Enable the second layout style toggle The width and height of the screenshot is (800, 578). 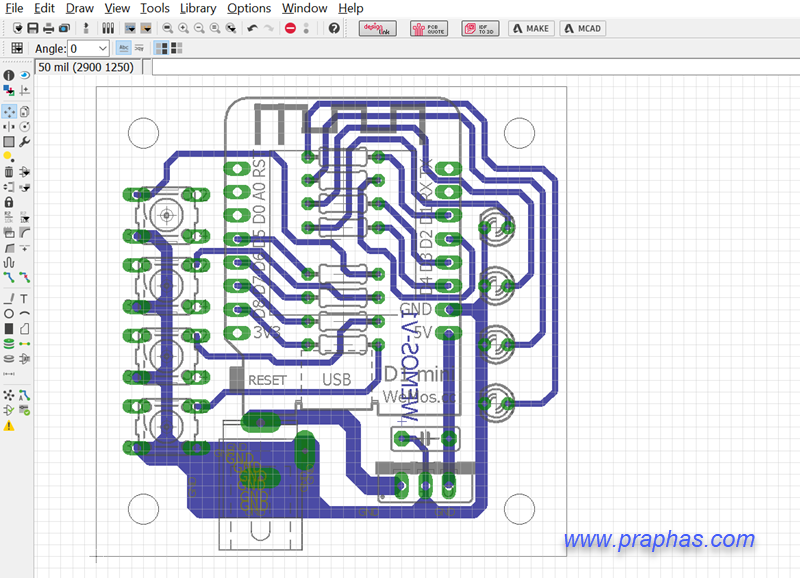click(x=177, y=48)
